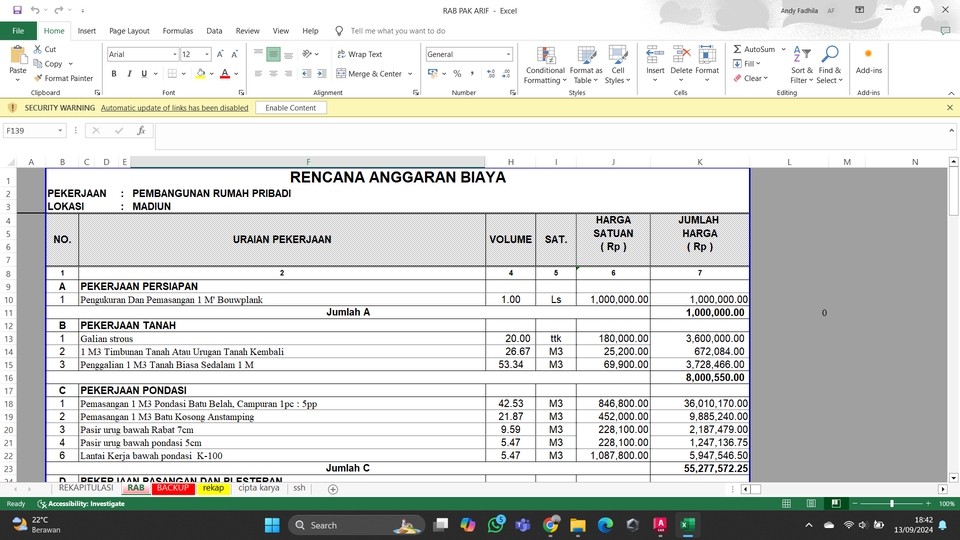Decrease font size with smaller A icon

coord(234,54)
